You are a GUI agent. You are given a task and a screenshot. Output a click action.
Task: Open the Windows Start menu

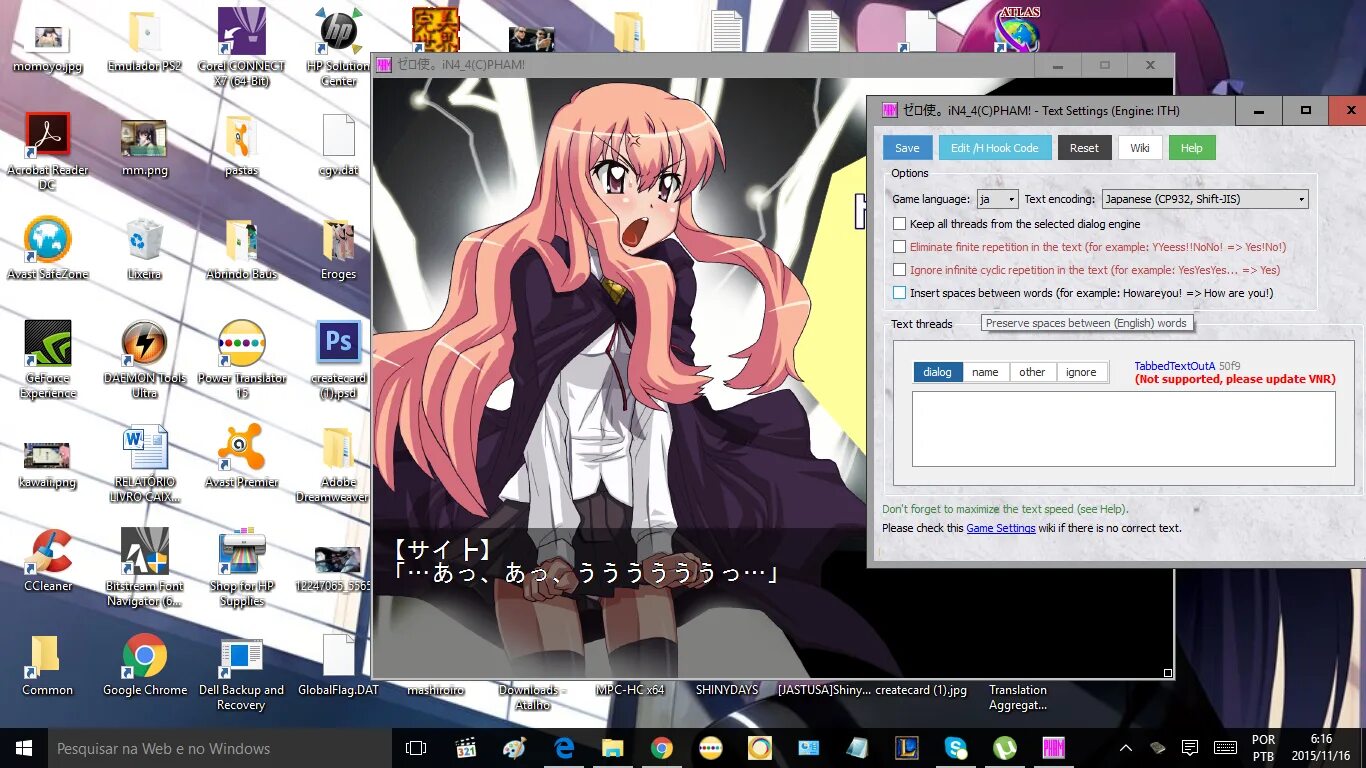point(24,748)
